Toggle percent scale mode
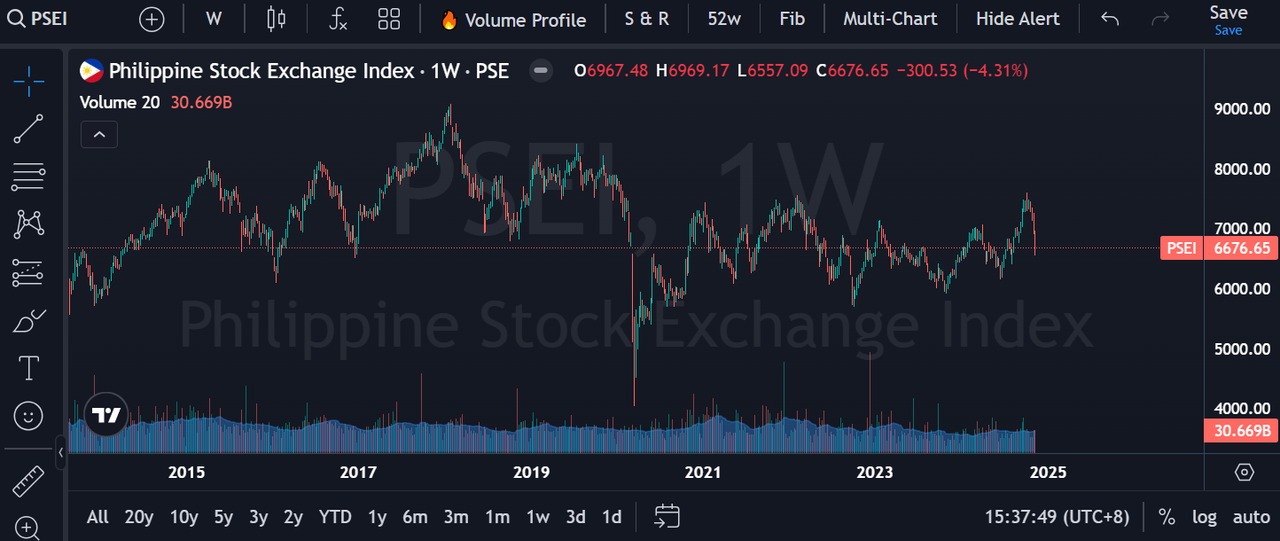The height and width of the screenshot is (541, 1280). pyautogui.click(x=1167, y=517)
